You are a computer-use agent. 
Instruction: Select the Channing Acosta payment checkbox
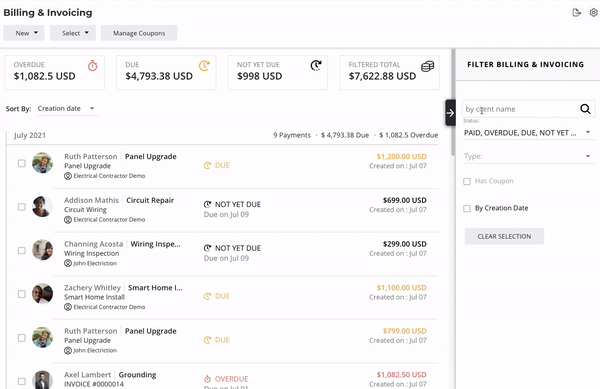click(22, 251)
